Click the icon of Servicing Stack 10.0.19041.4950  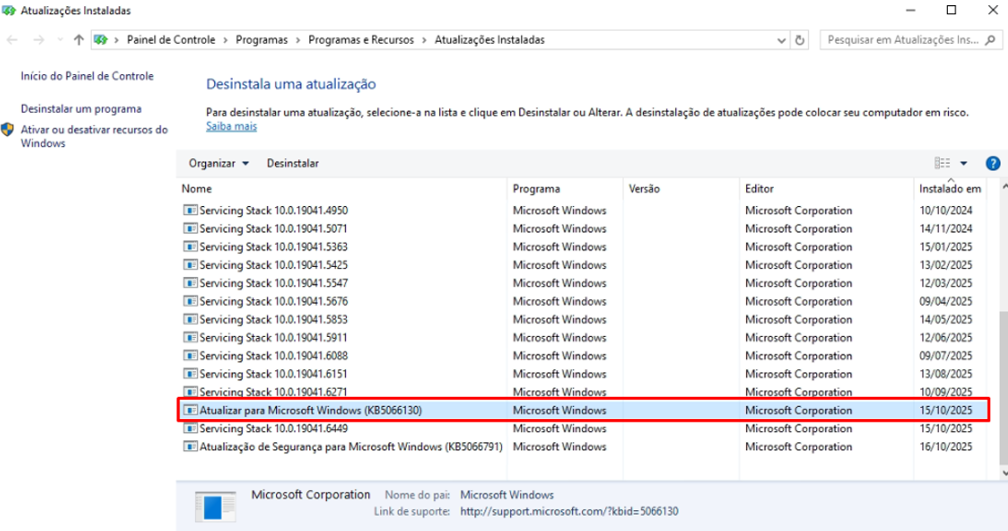190,211
